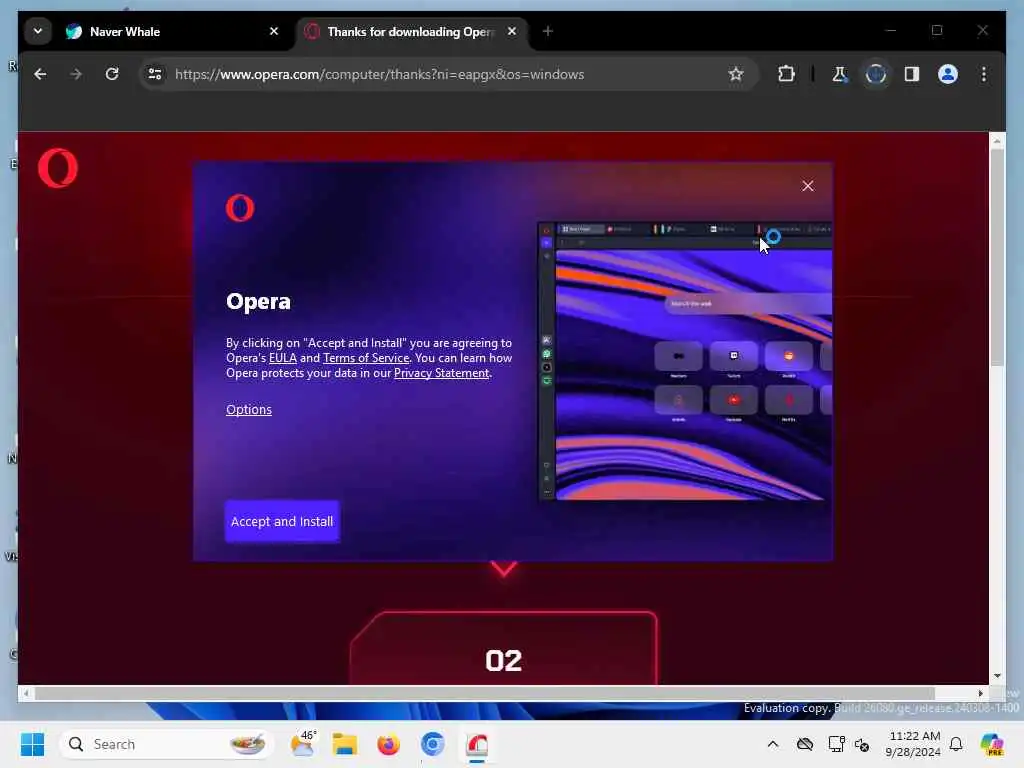This screenshot has height=768, width=1024.
Task: Open the blue Chromium browser taskbar icon
Action: (x=432, y=744)
